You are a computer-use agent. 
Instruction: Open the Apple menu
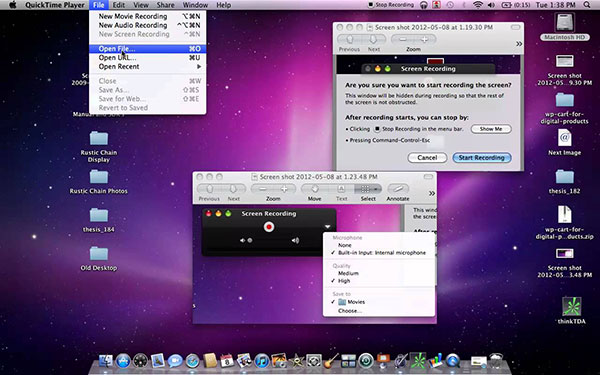click(13, 5)
